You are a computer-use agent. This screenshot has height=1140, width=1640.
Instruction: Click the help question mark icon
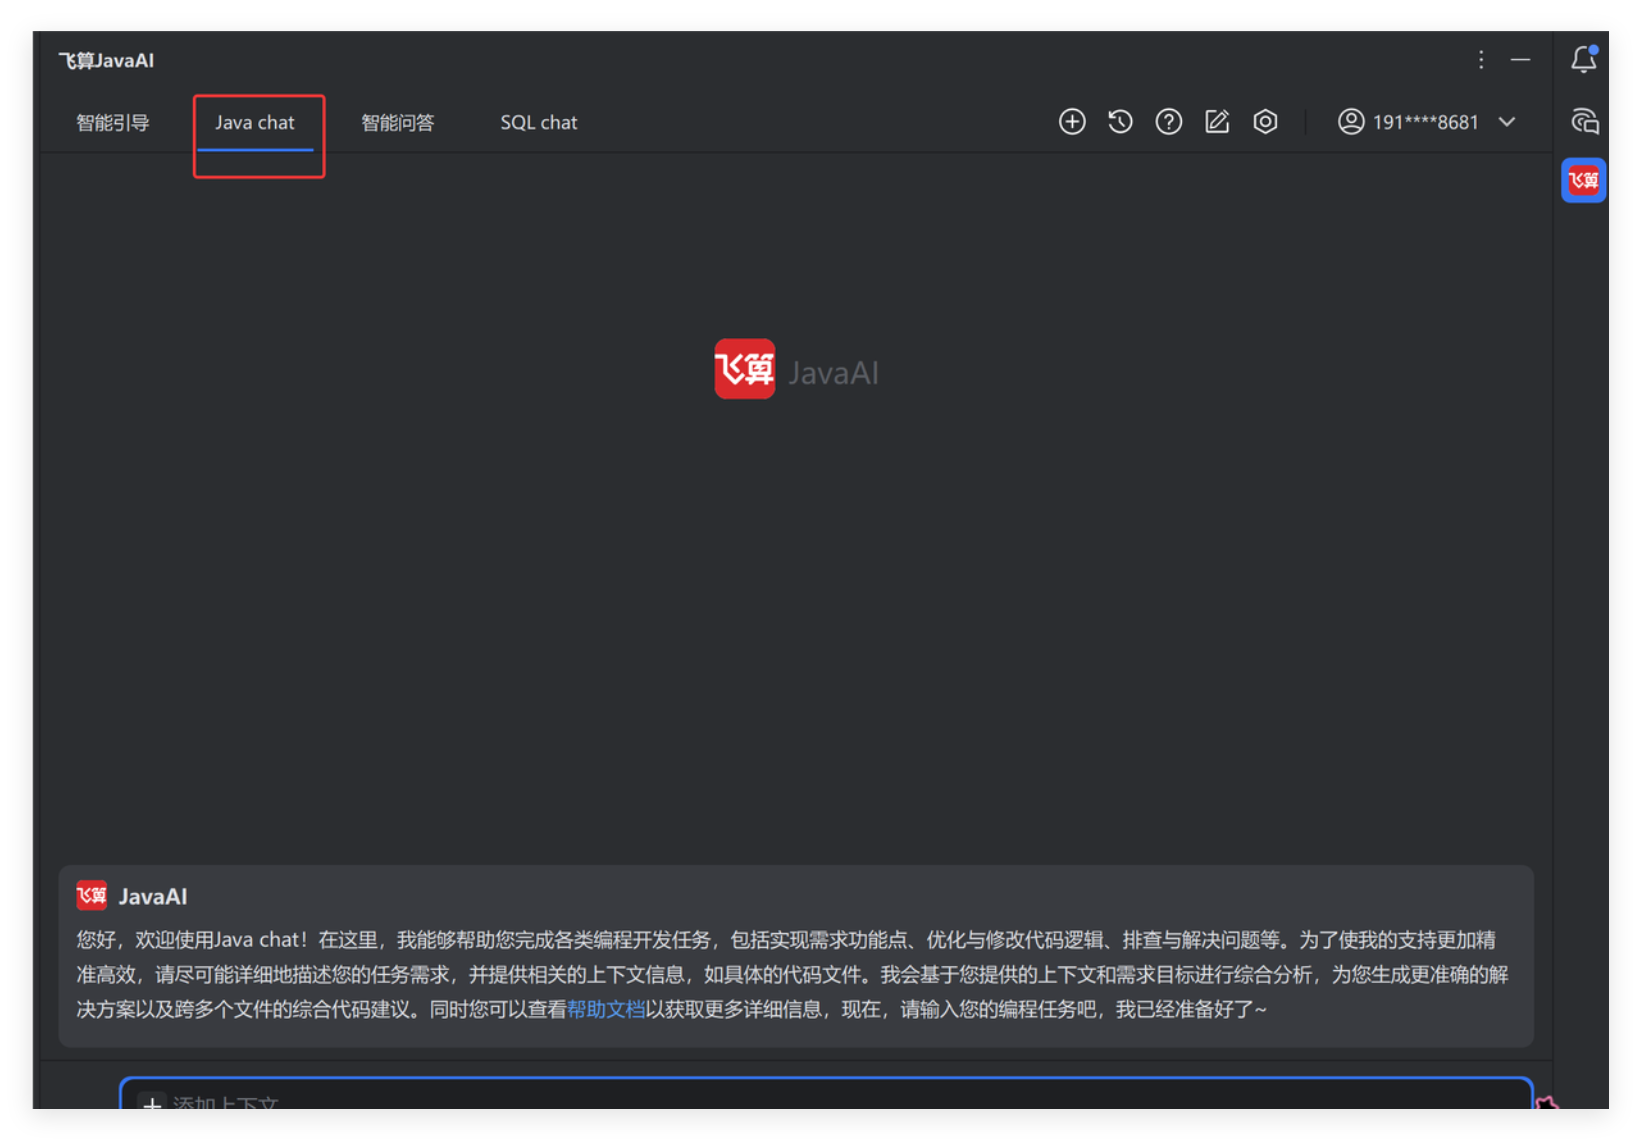(x=1168, y=122)
